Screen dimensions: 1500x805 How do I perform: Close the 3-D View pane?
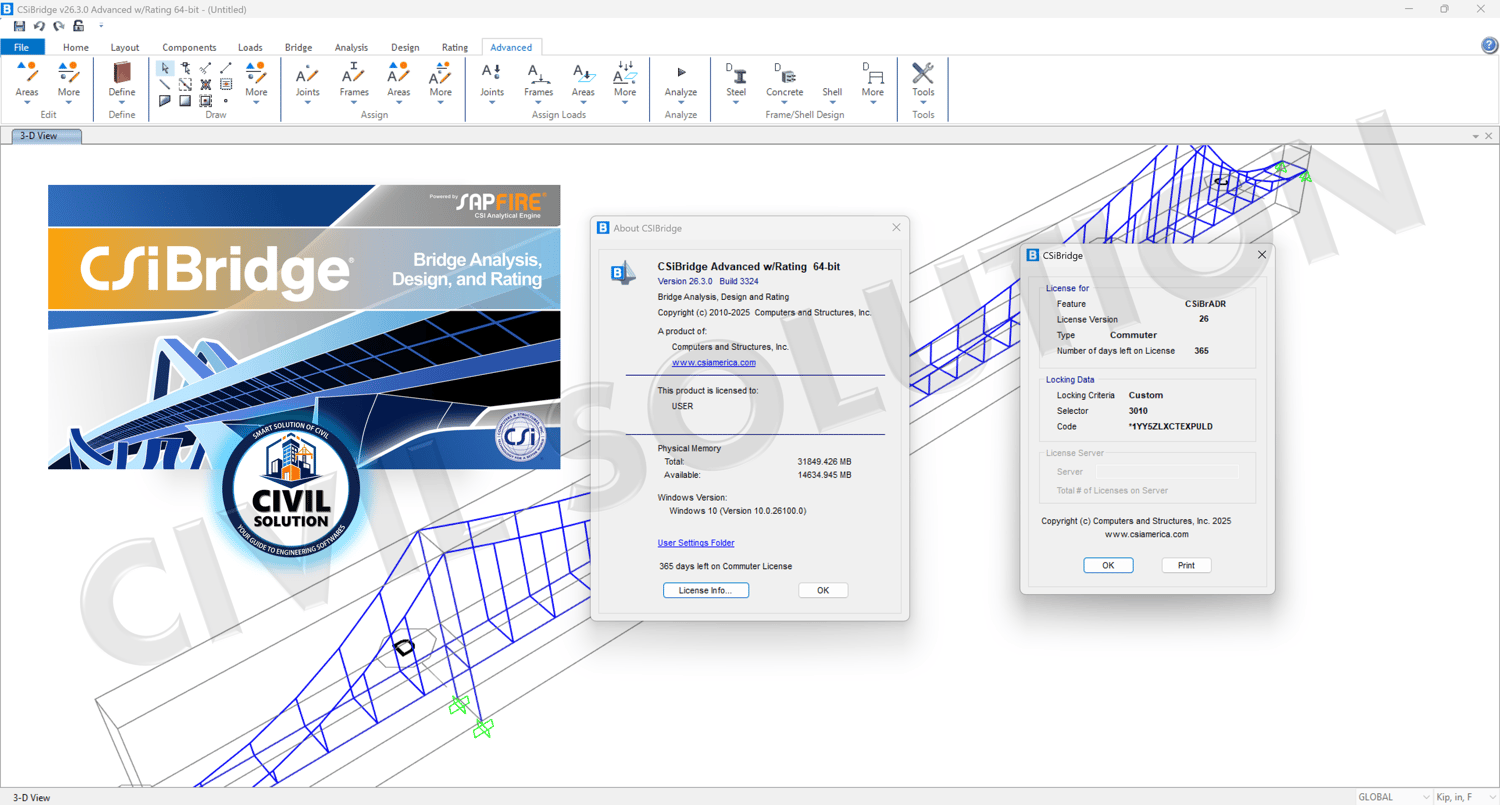1489,136
